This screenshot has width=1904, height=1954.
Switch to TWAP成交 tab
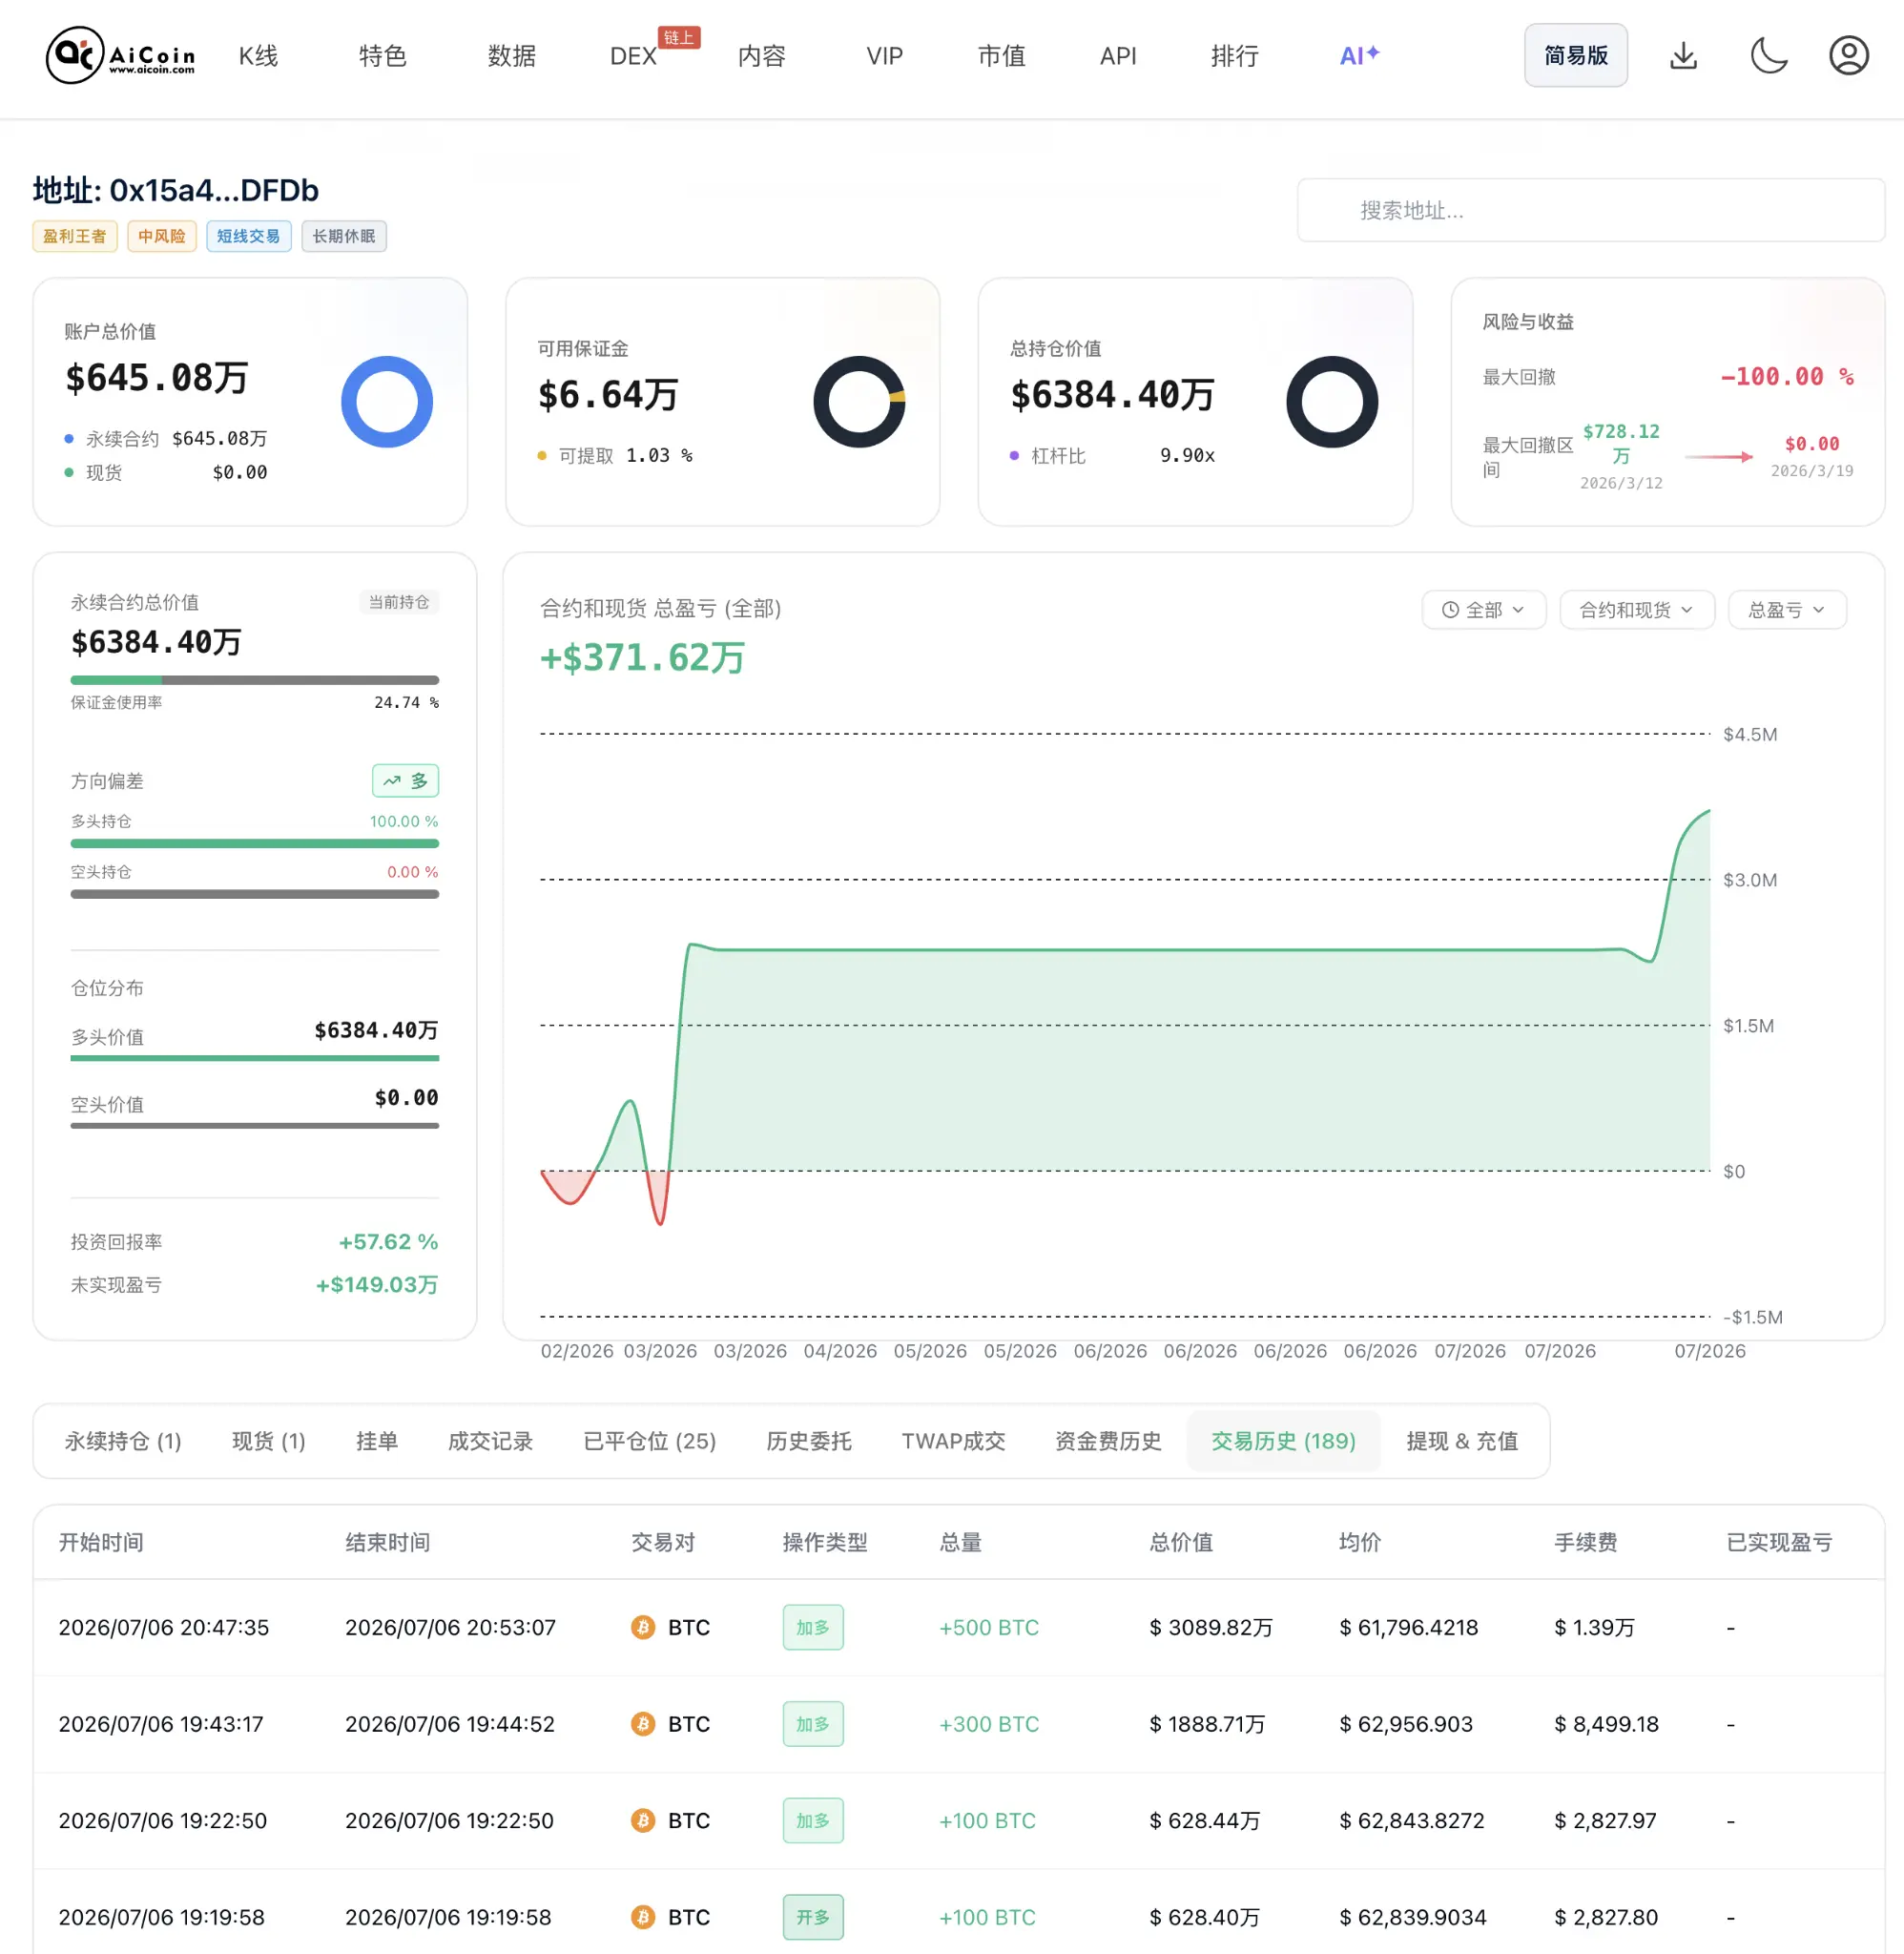953,1441
